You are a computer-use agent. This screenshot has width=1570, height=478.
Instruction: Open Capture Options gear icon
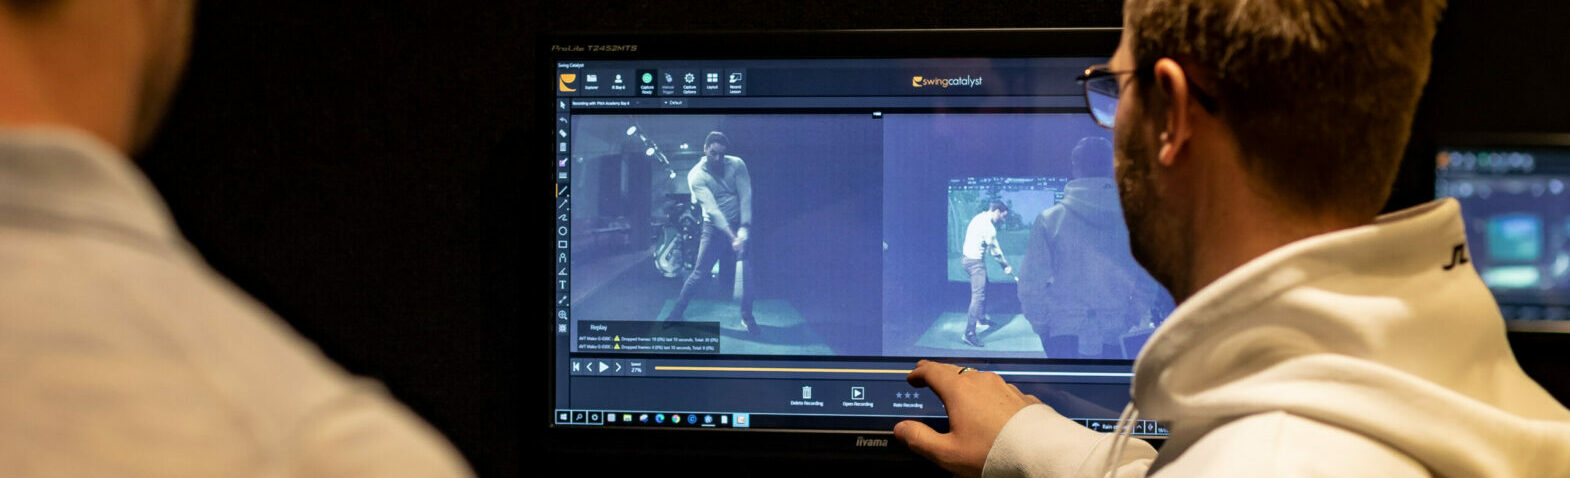[689, 81]
